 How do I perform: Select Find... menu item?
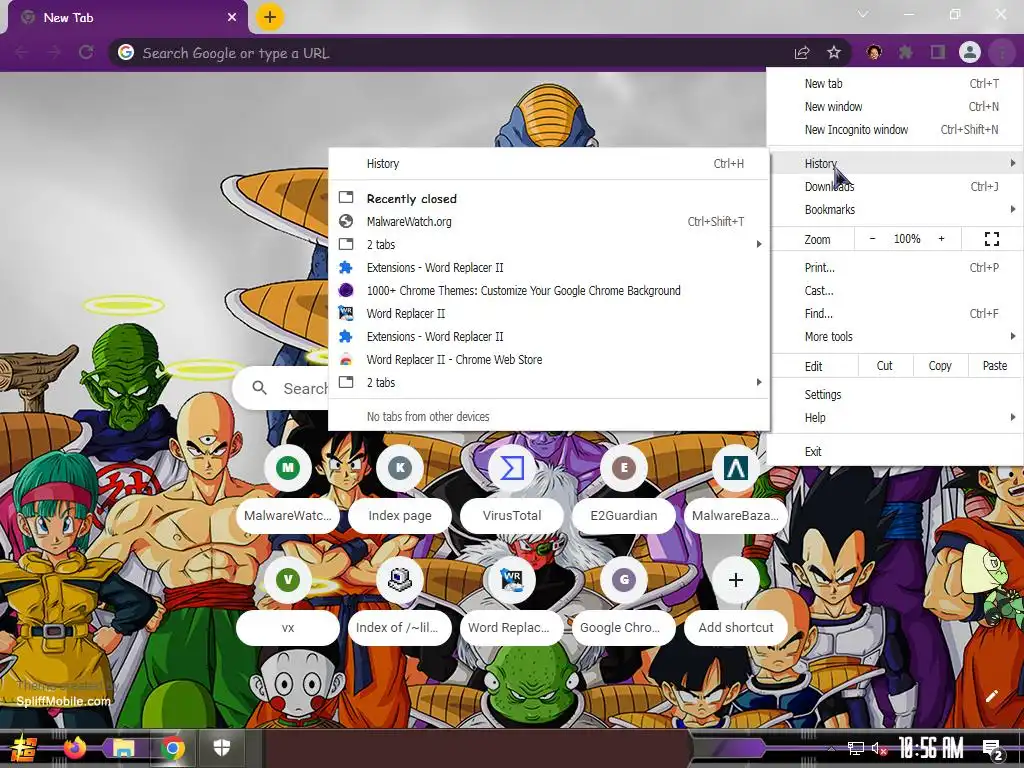click(896, 313)
